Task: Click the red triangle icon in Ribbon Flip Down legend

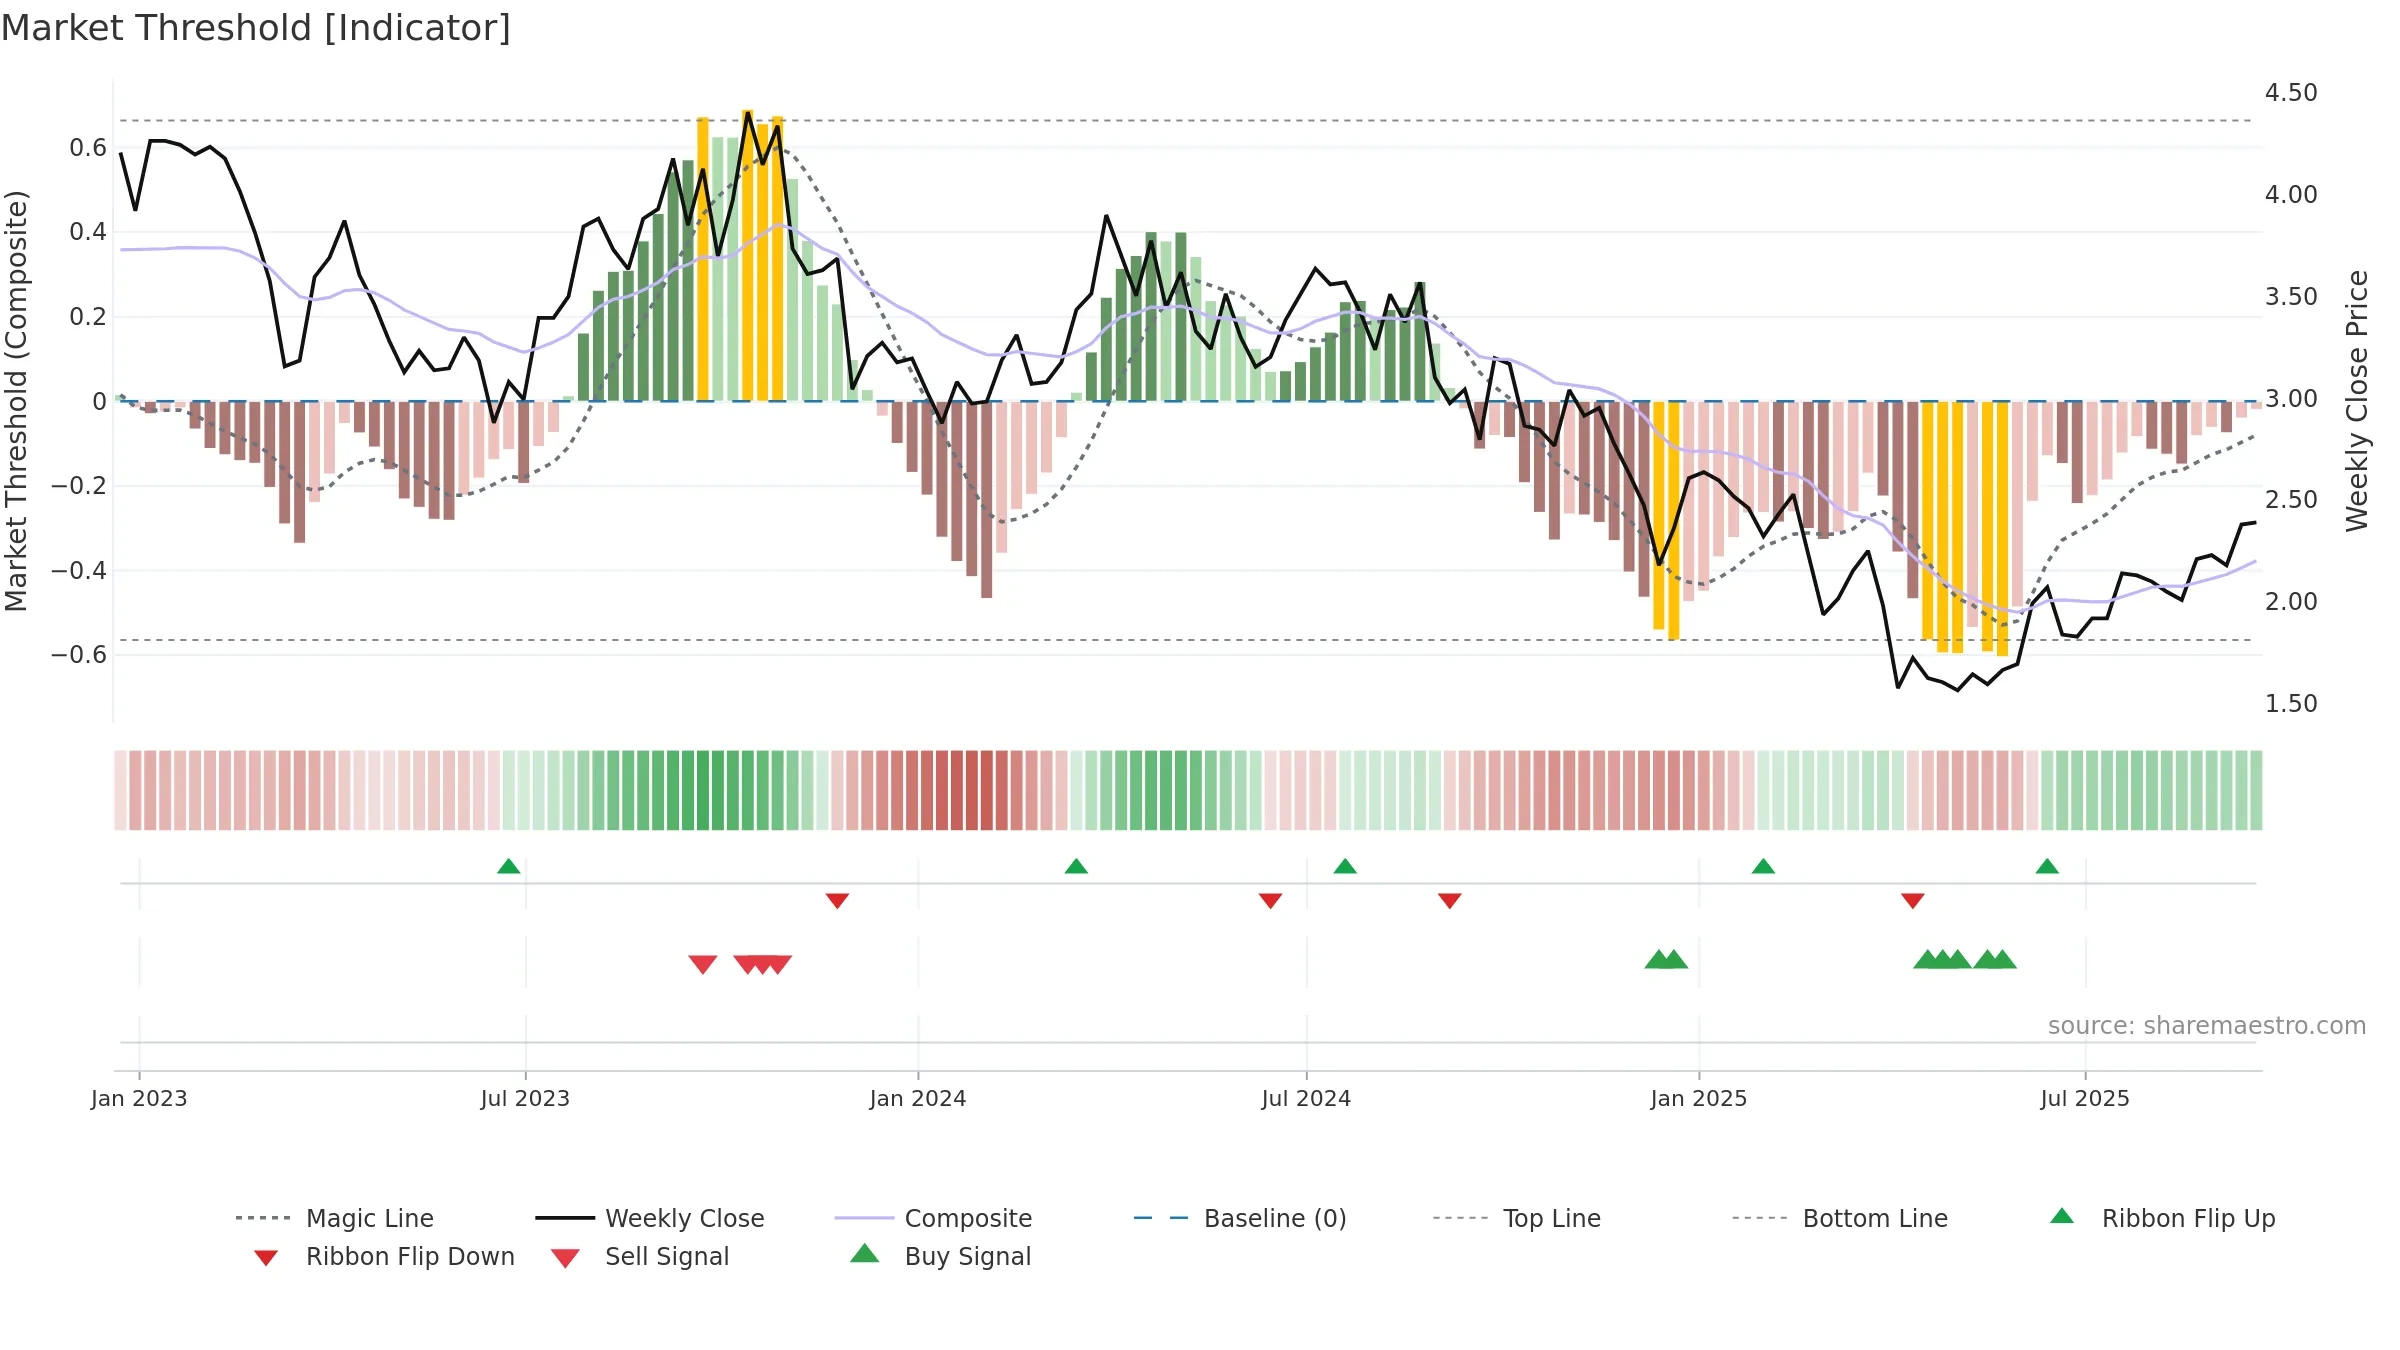Action: (266, 1258)
